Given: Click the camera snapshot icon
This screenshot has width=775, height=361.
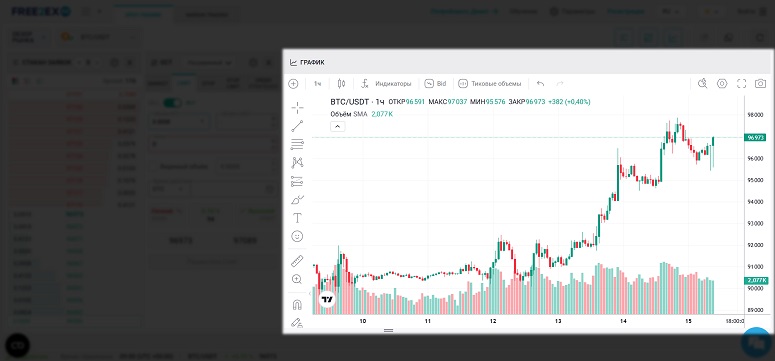Looking at the screenshot, I should [x=760, y=84].
